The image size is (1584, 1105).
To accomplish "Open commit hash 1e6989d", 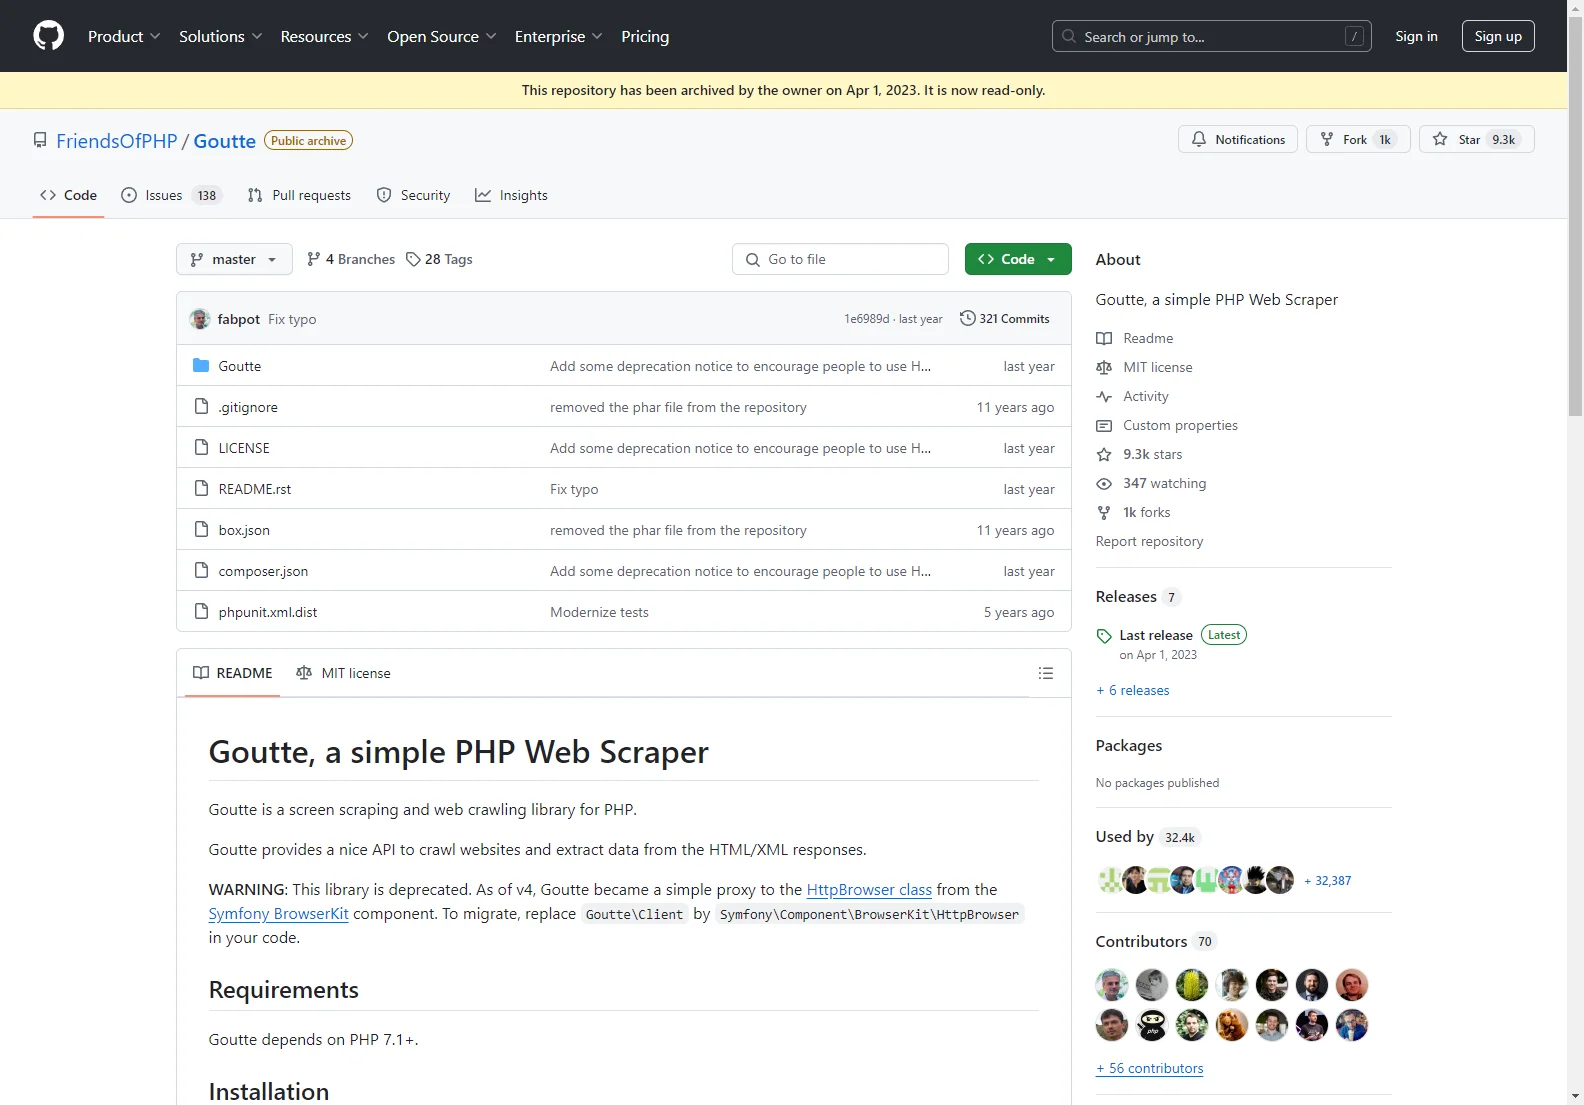I will click(x=866, y=319).
